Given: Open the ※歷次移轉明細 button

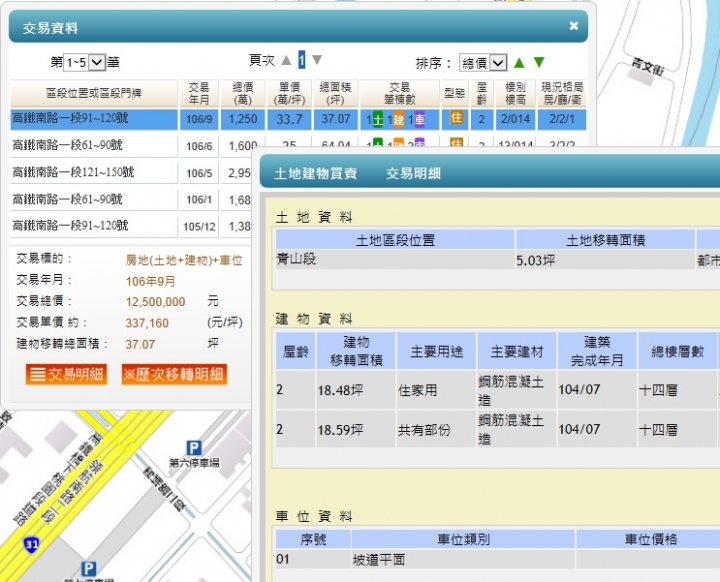Looking at the screenshot, I should coord(174,374).
